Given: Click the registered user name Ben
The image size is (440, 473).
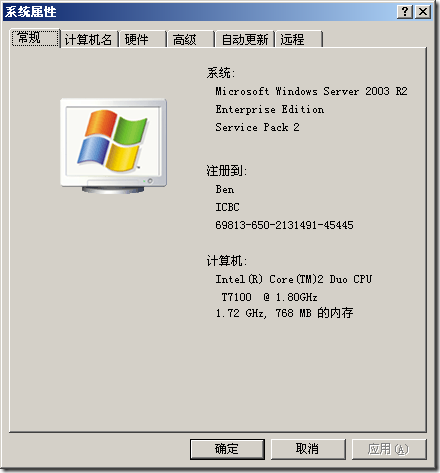Looking at the screenshot, I should pos(225,189).
